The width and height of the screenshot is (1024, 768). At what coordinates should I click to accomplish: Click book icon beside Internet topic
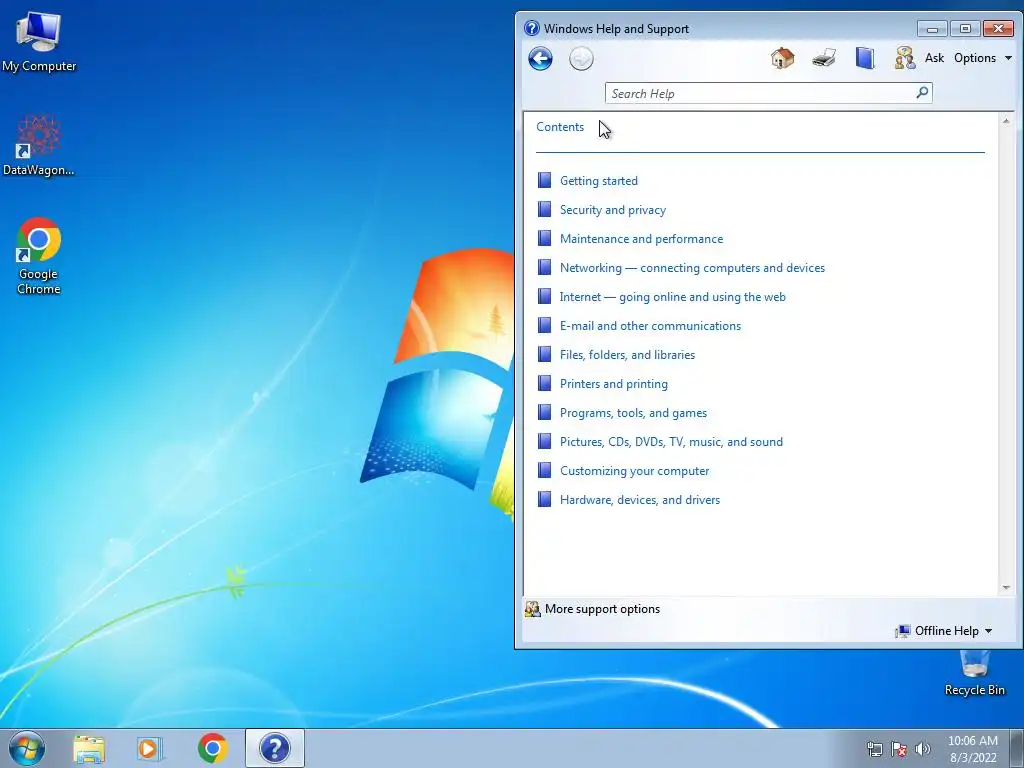[x=544, y=296]
